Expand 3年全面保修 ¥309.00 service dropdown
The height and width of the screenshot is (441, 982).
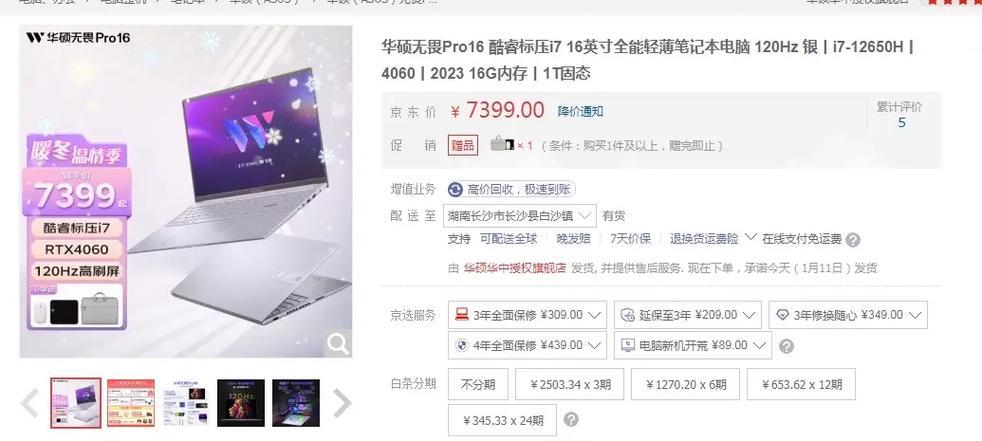527,314
